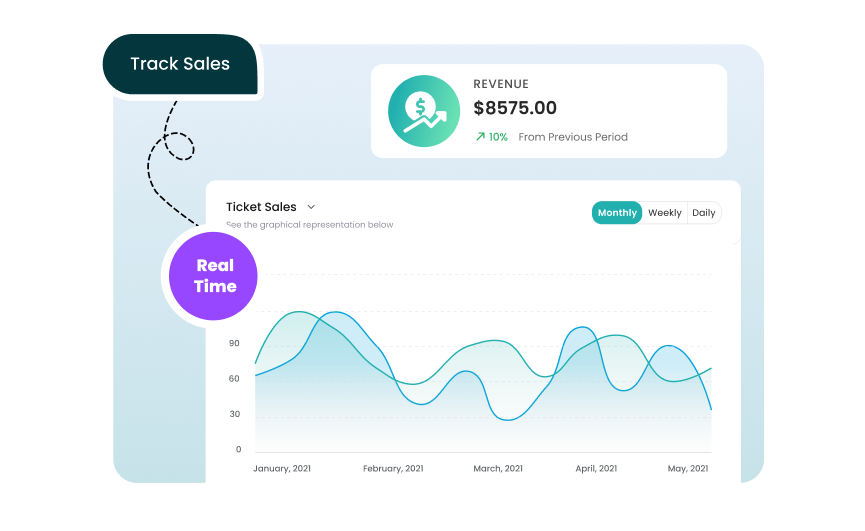
Task: Click the Track Sales label
Action: coord(180,64)
